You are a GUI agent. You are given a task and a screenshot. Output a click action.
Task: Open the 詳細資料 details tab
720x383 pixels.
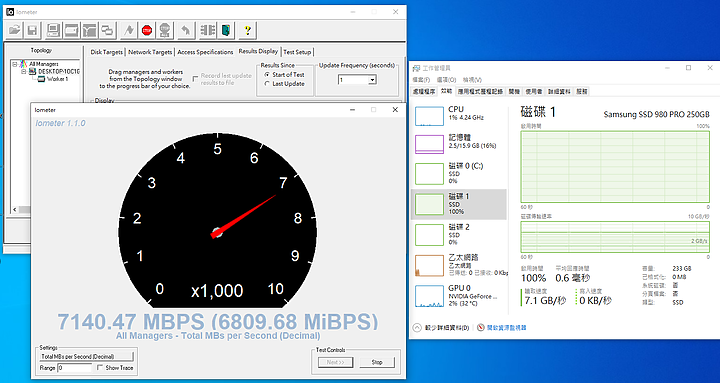(559, 91)
